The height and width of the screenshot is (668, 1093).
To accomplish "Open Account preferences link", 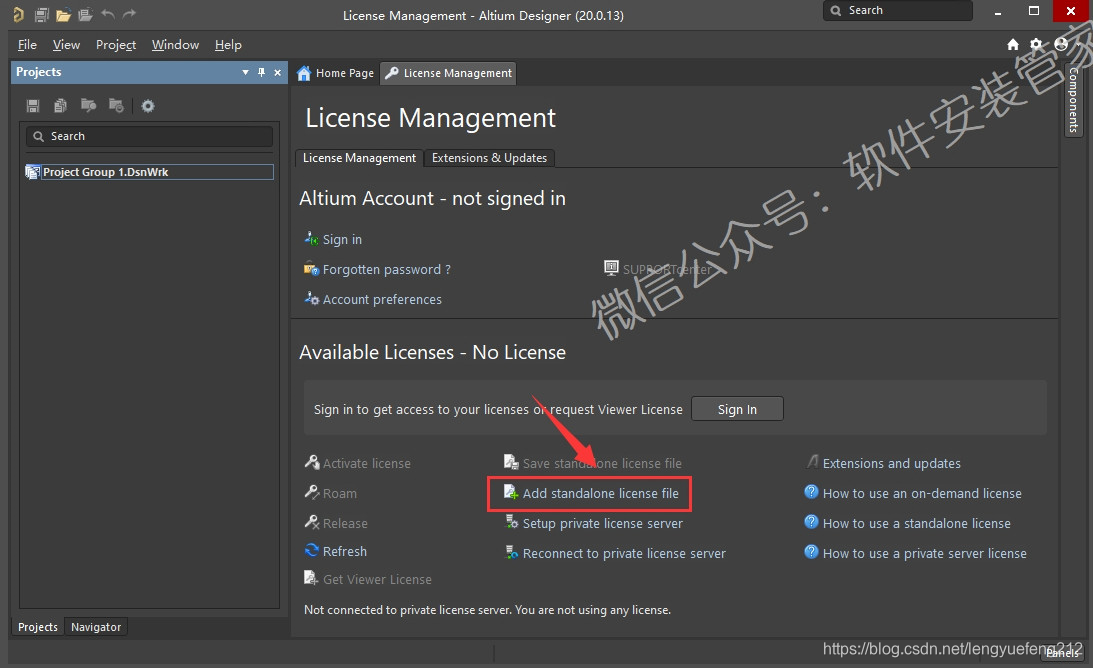I will tap(382, 299).
